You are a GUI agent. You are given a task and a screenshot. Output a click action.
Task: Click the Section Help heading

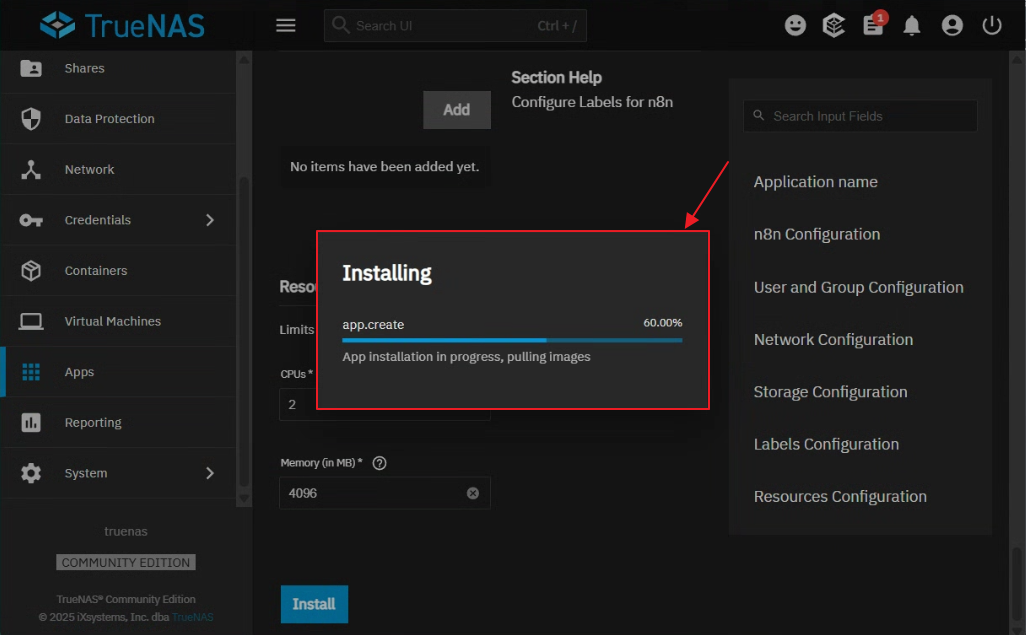[x=556, y=77]
